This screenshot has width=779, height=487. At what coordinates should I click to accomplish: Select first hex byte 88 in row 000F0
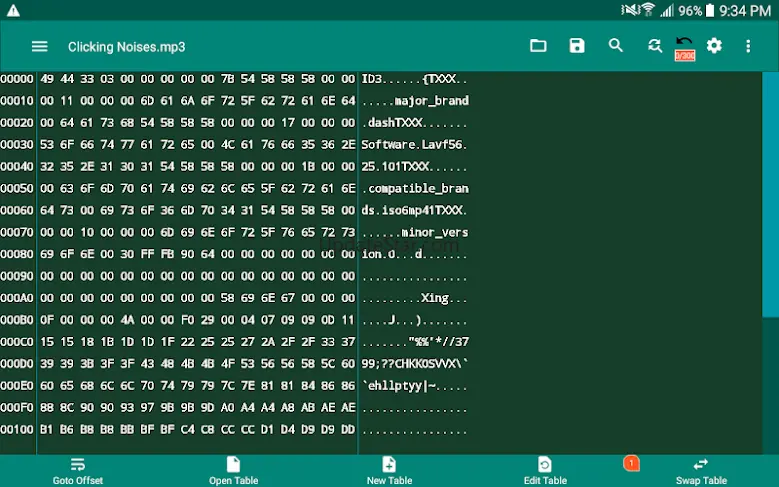(47, 407)
